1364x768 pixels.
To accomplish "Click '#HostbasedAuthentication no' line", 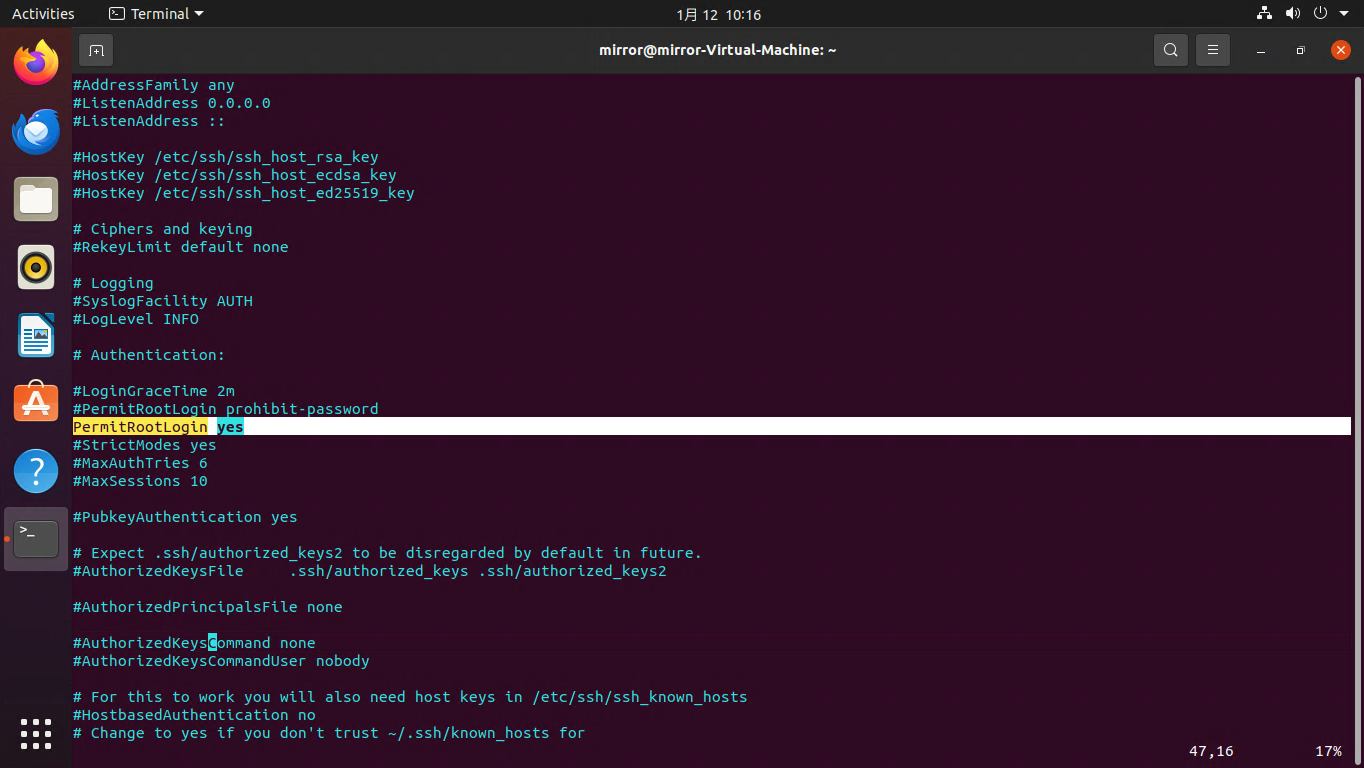I will tap(194, 715).
